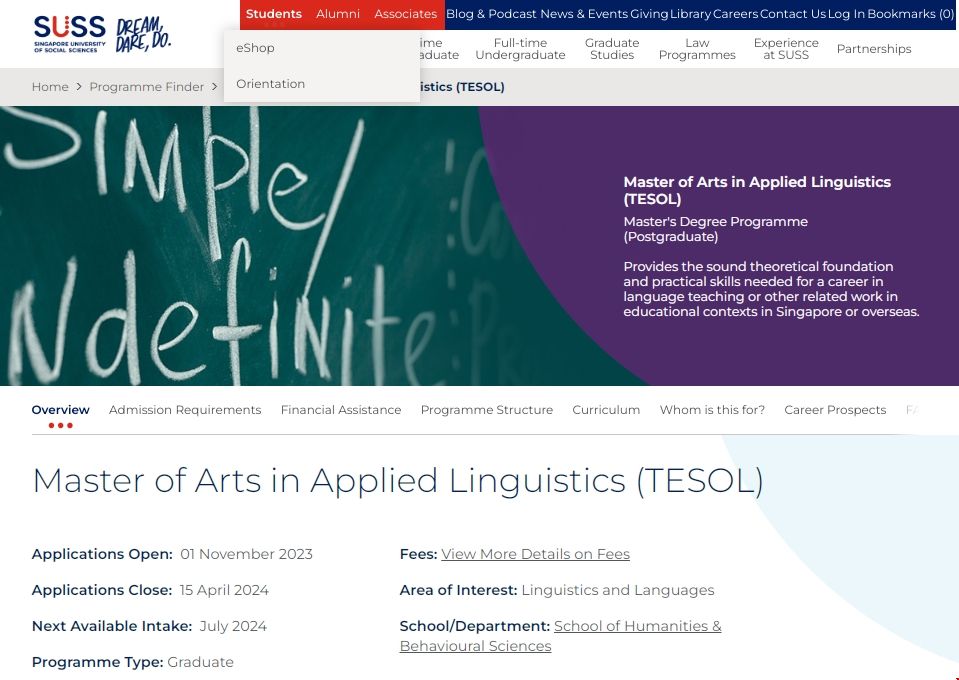This screenshot has height=680, width=959.
Task: Switch to the Curriculum tab
Action: pos(606,410)
